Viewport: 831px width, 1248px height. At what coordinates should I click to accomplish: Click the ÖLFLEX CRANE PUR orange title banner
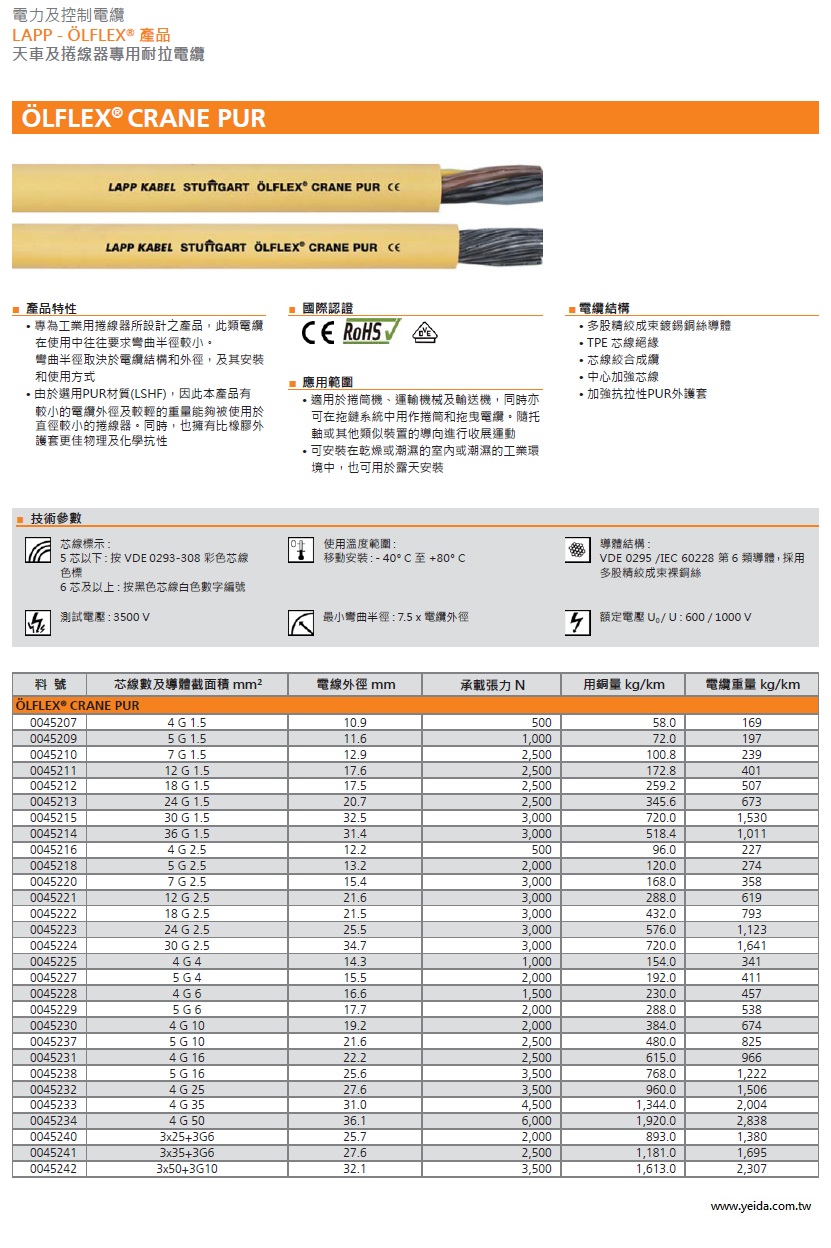pyautogui.click(x=415, y=118)
